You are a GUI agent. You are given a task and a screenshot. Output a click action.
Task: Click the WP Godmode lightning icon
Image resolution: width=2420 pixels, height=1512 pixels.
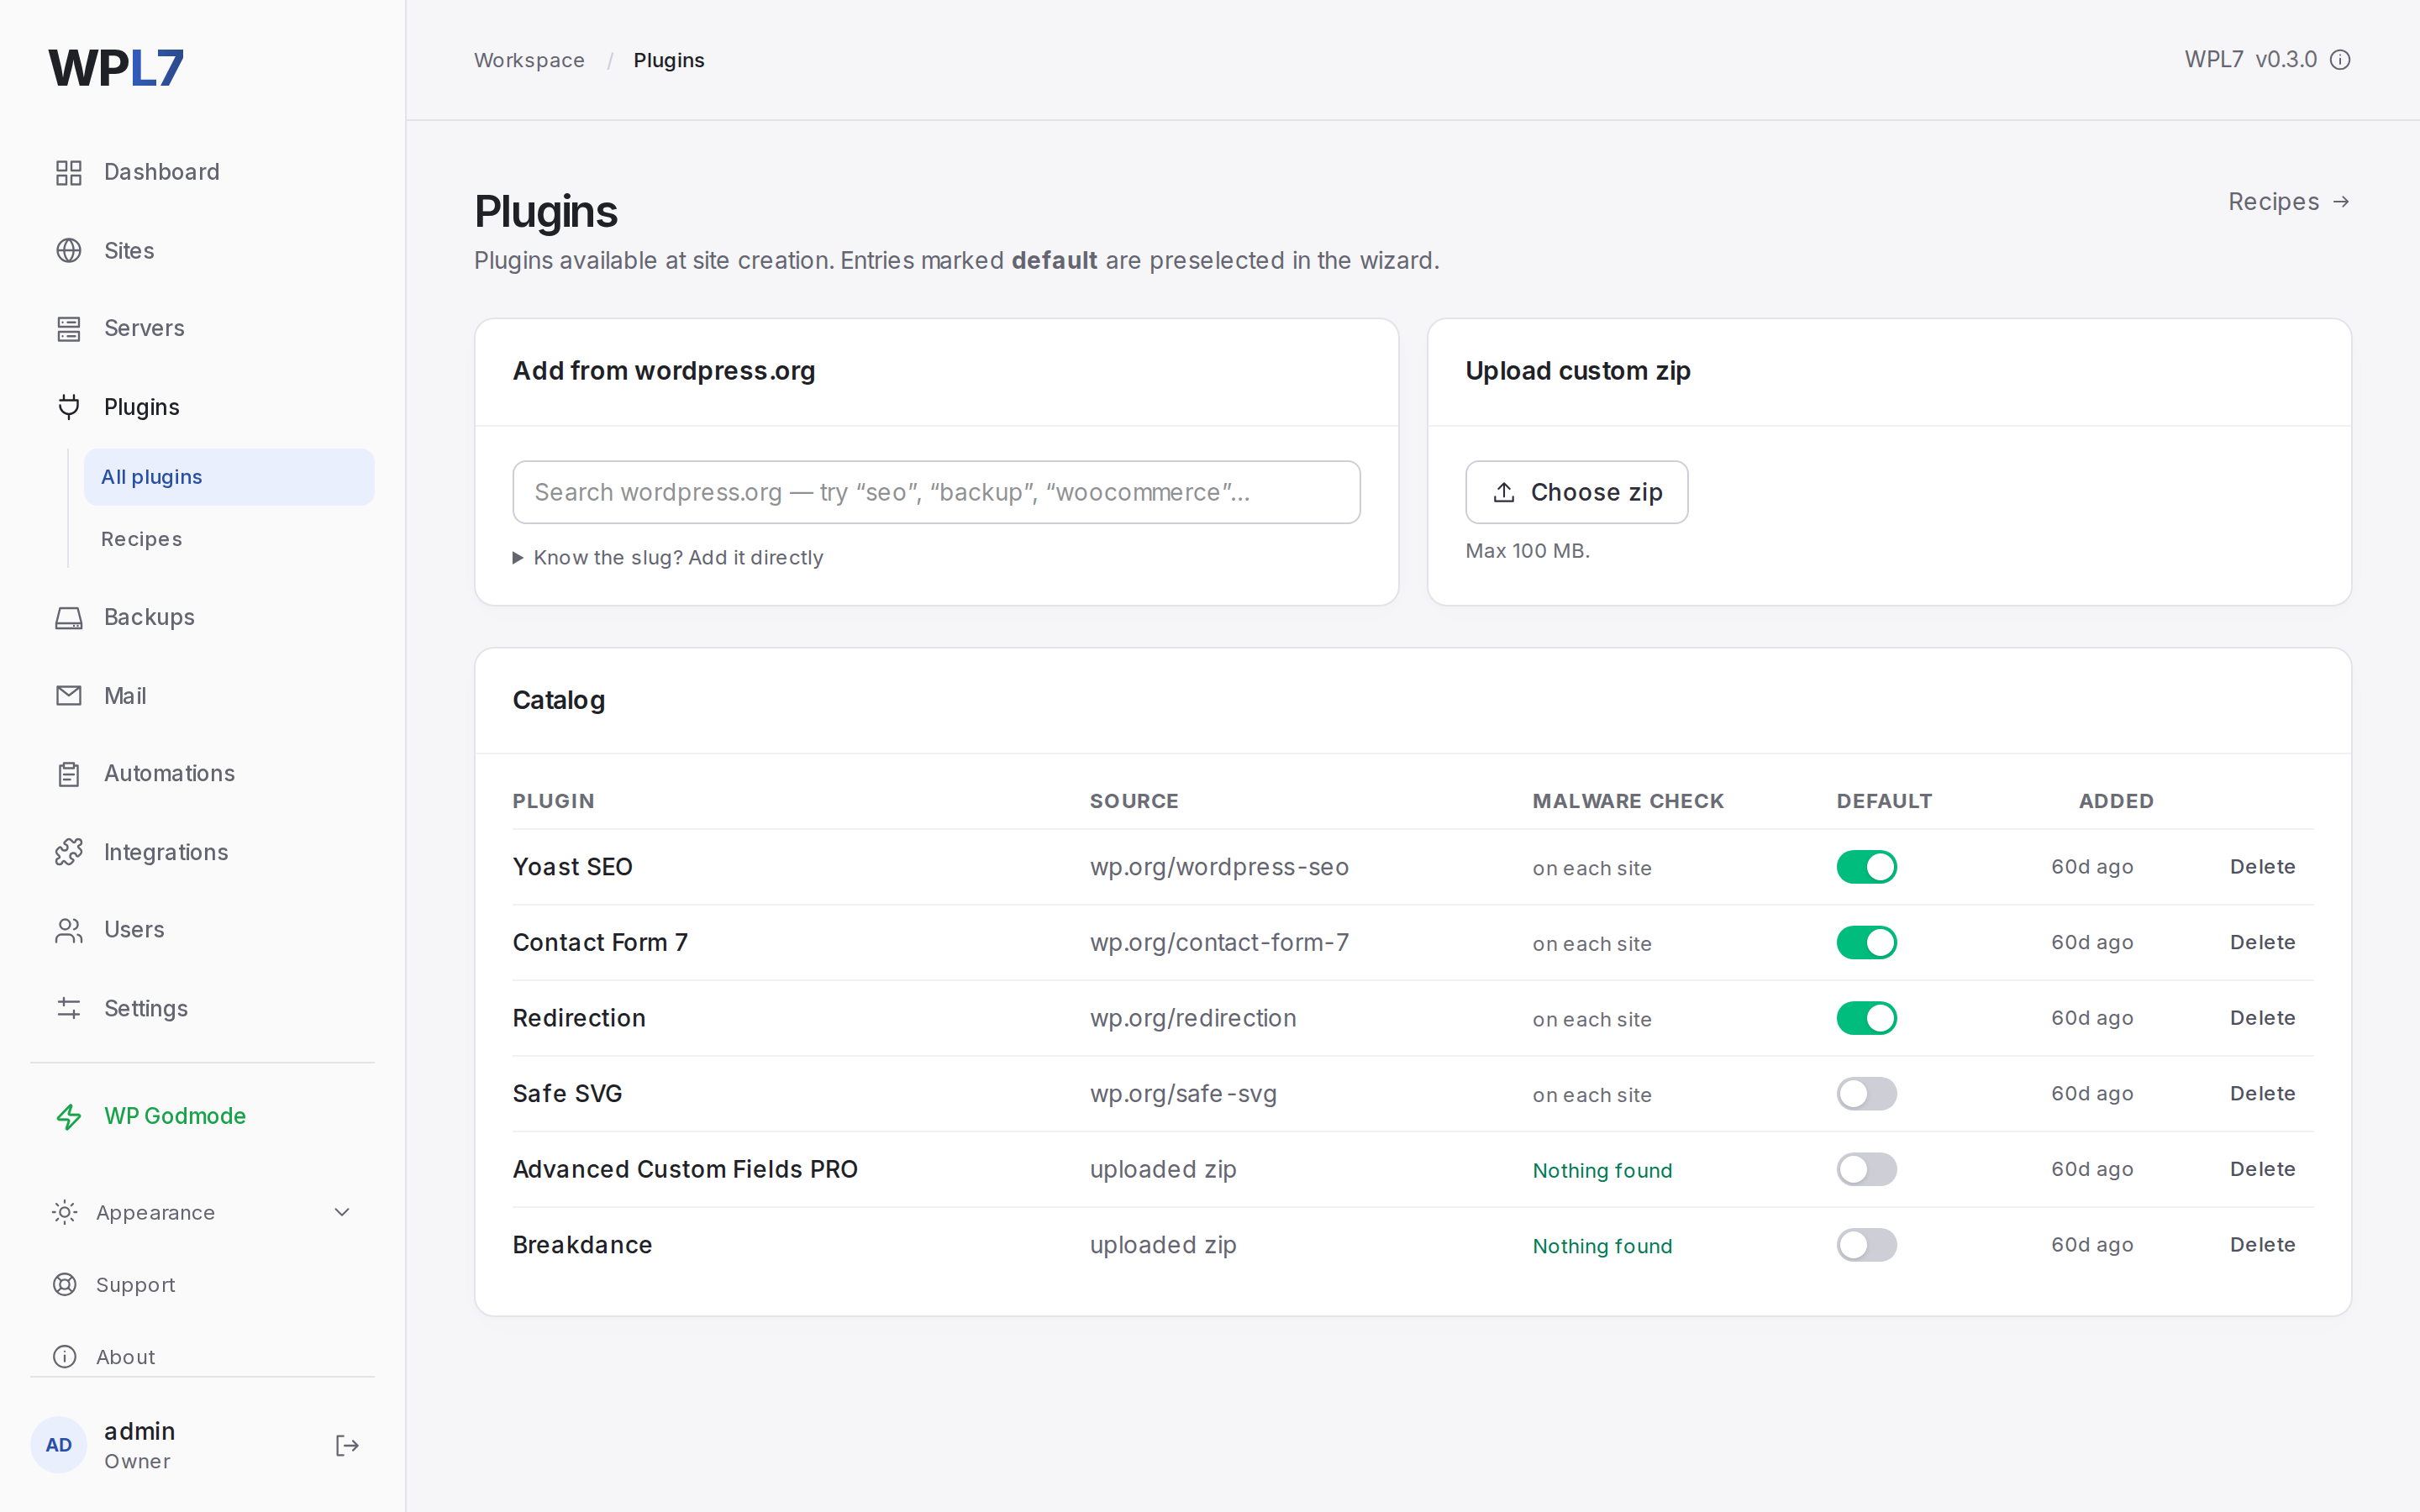[x=69, y=1116]
